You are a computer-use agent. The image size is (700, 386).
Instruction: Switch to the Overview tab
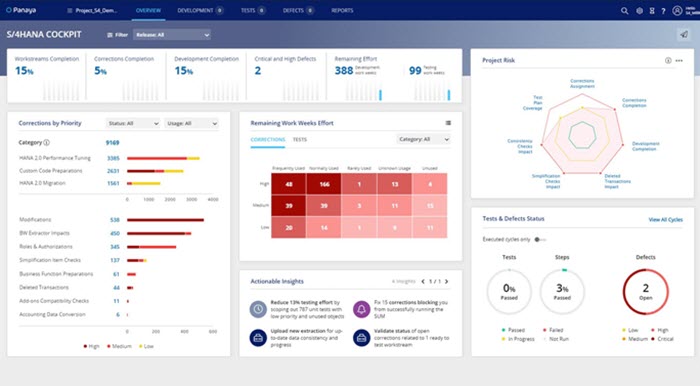tap(148, 11)
